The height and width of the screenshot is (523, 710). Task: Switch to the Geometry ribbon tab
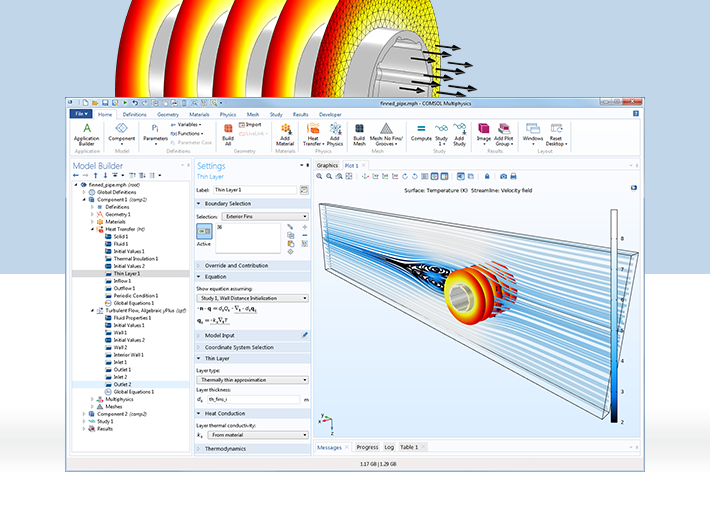pos(168,115)
